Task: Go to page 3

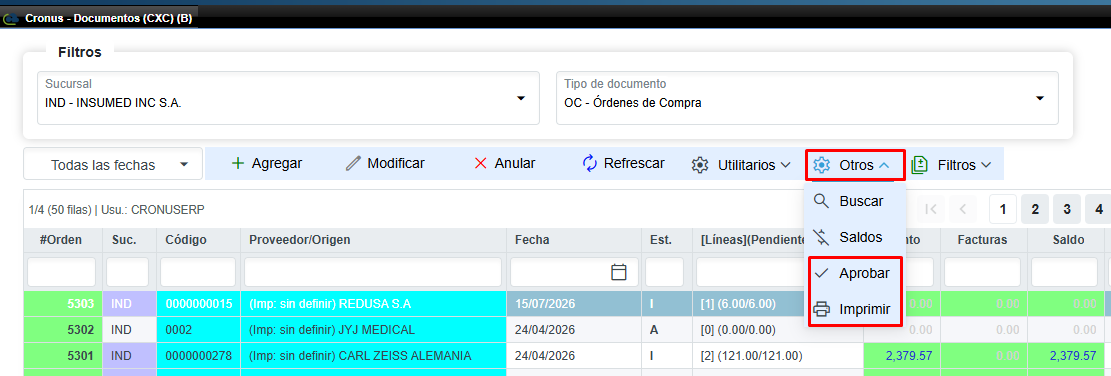Action: 1066,209
